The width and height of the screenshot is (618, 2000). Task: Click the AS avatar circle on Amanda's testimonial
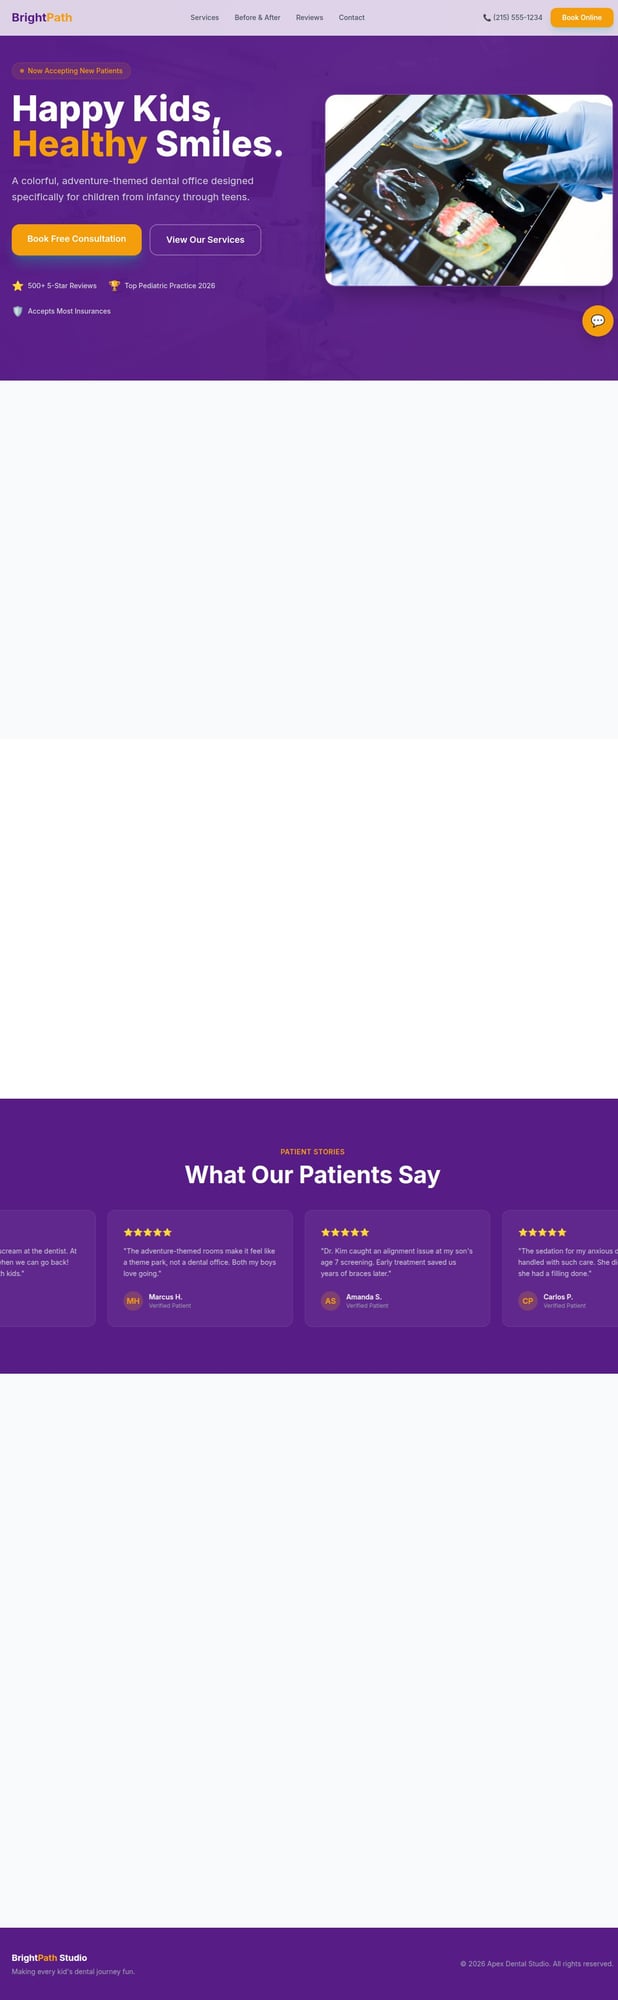329,1301
